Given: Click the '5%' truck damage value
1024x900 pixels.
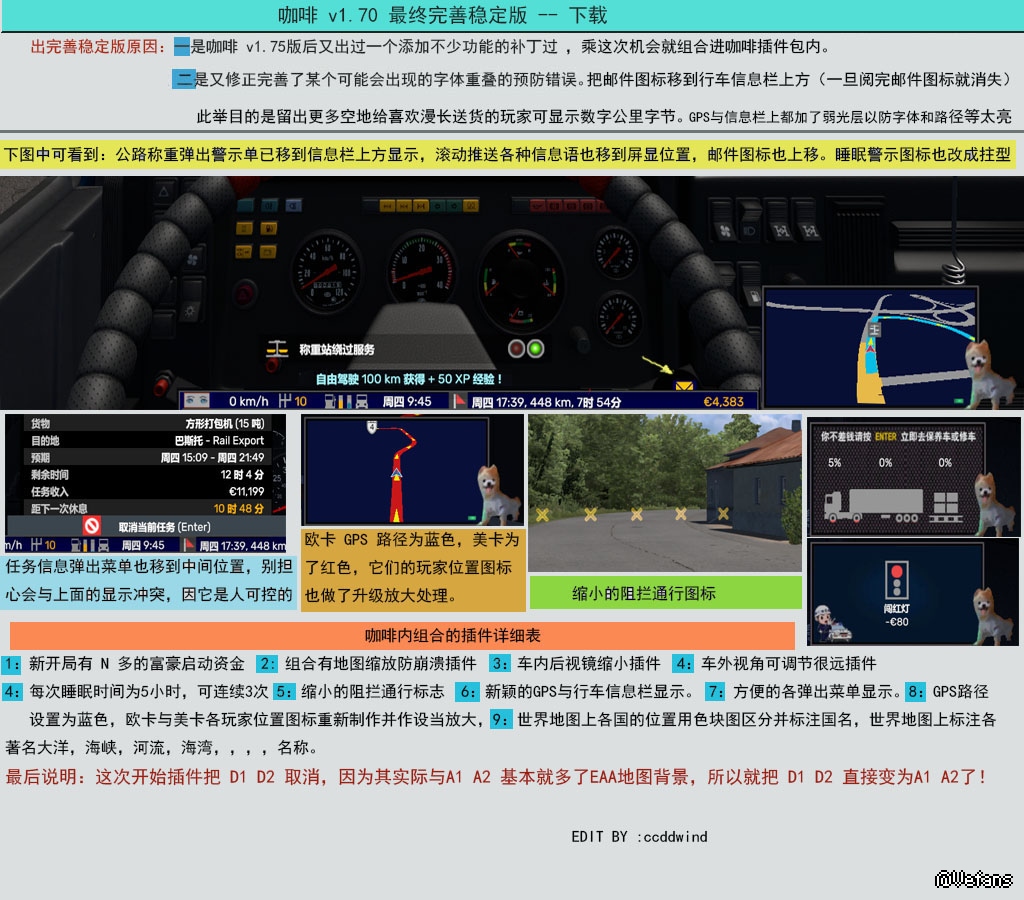Looking at the screenshot, I should 834,462.
